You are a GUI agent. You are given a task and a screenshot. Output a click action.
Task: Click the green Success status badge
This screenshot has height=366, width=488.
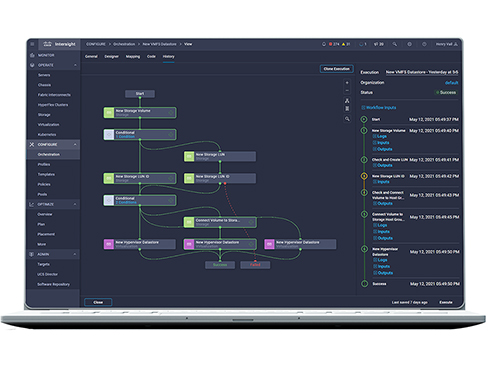[x=446, y=92]
